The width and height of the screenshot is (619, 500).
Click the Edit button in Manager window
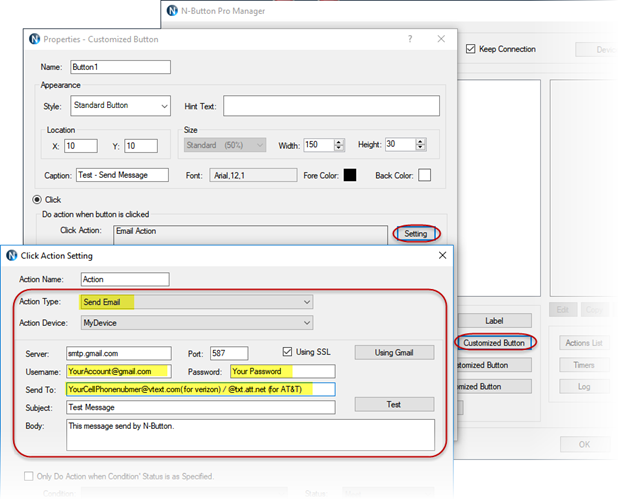(x=563, y=309)
